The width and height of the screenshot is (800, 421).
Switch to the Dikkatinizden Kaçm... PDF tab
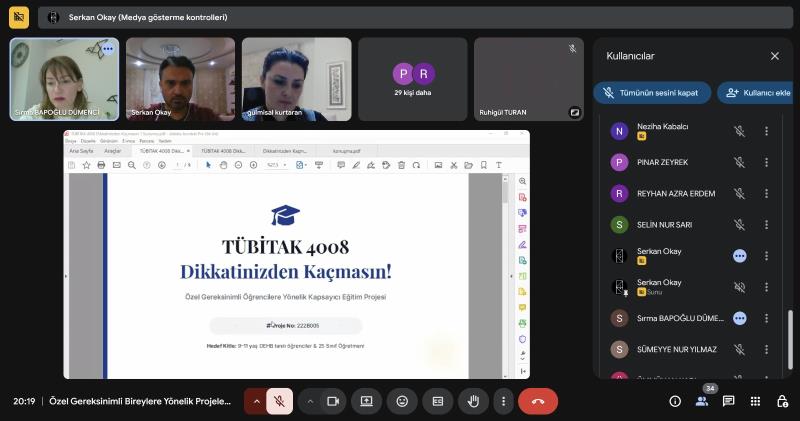(285, 150)
